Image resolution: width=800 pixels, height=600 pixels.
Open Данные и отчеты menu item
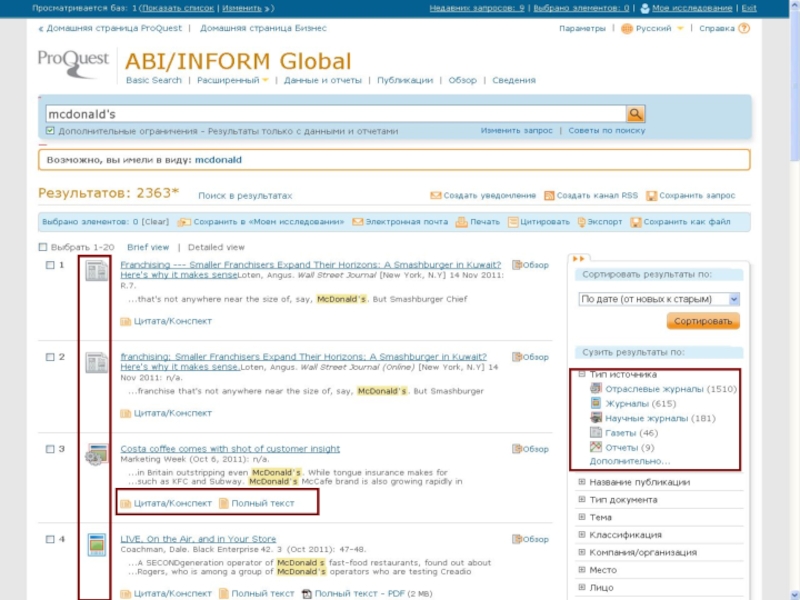(322, 80)
